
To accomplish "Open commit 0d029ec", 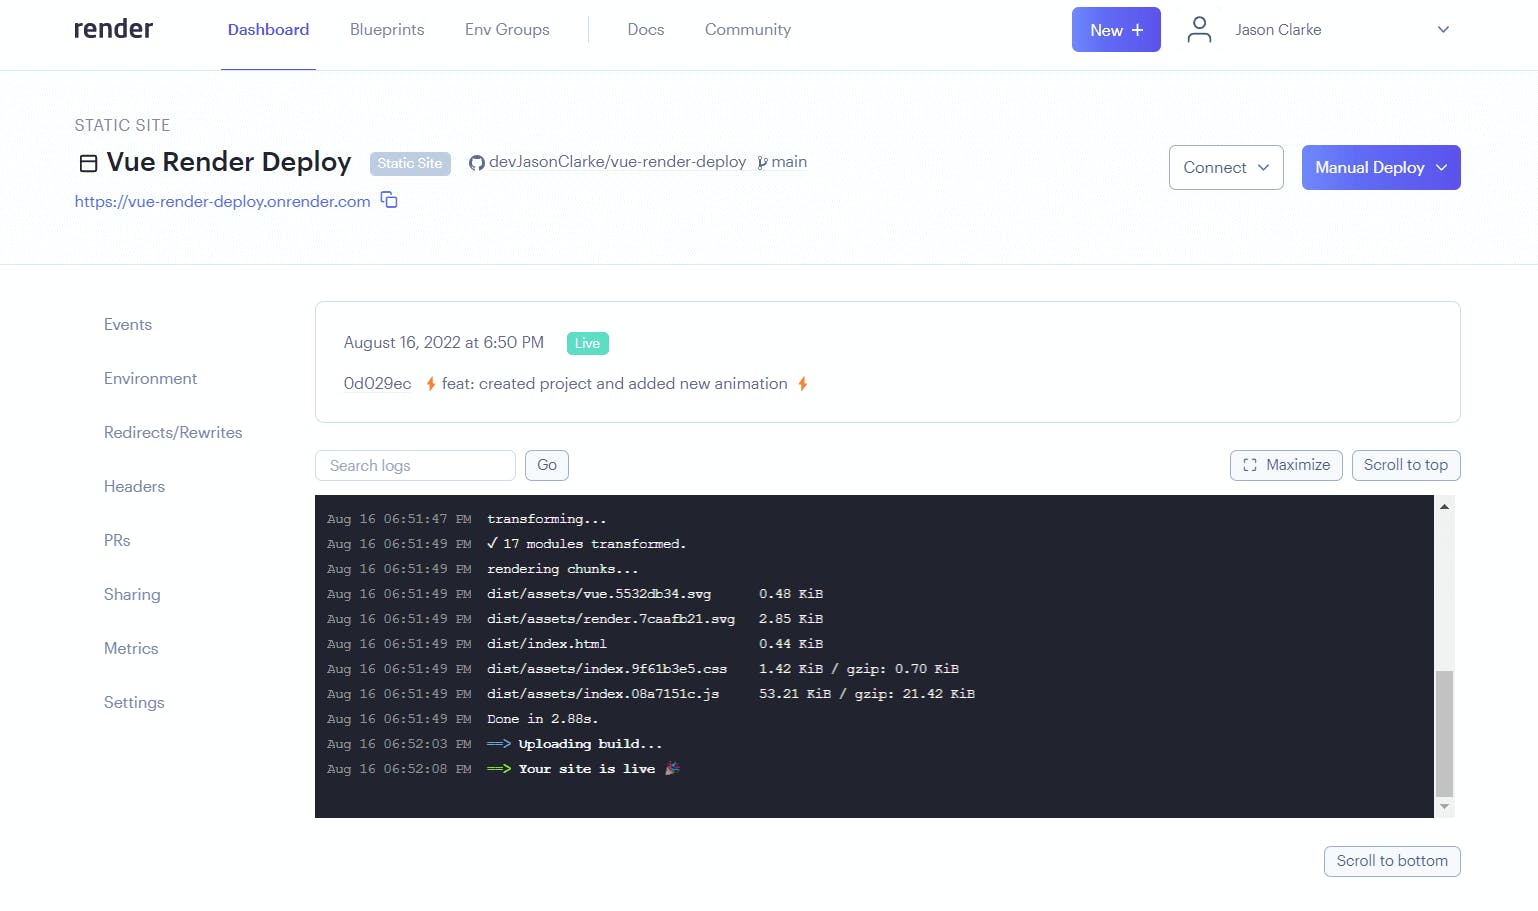I will pos(377,384).
